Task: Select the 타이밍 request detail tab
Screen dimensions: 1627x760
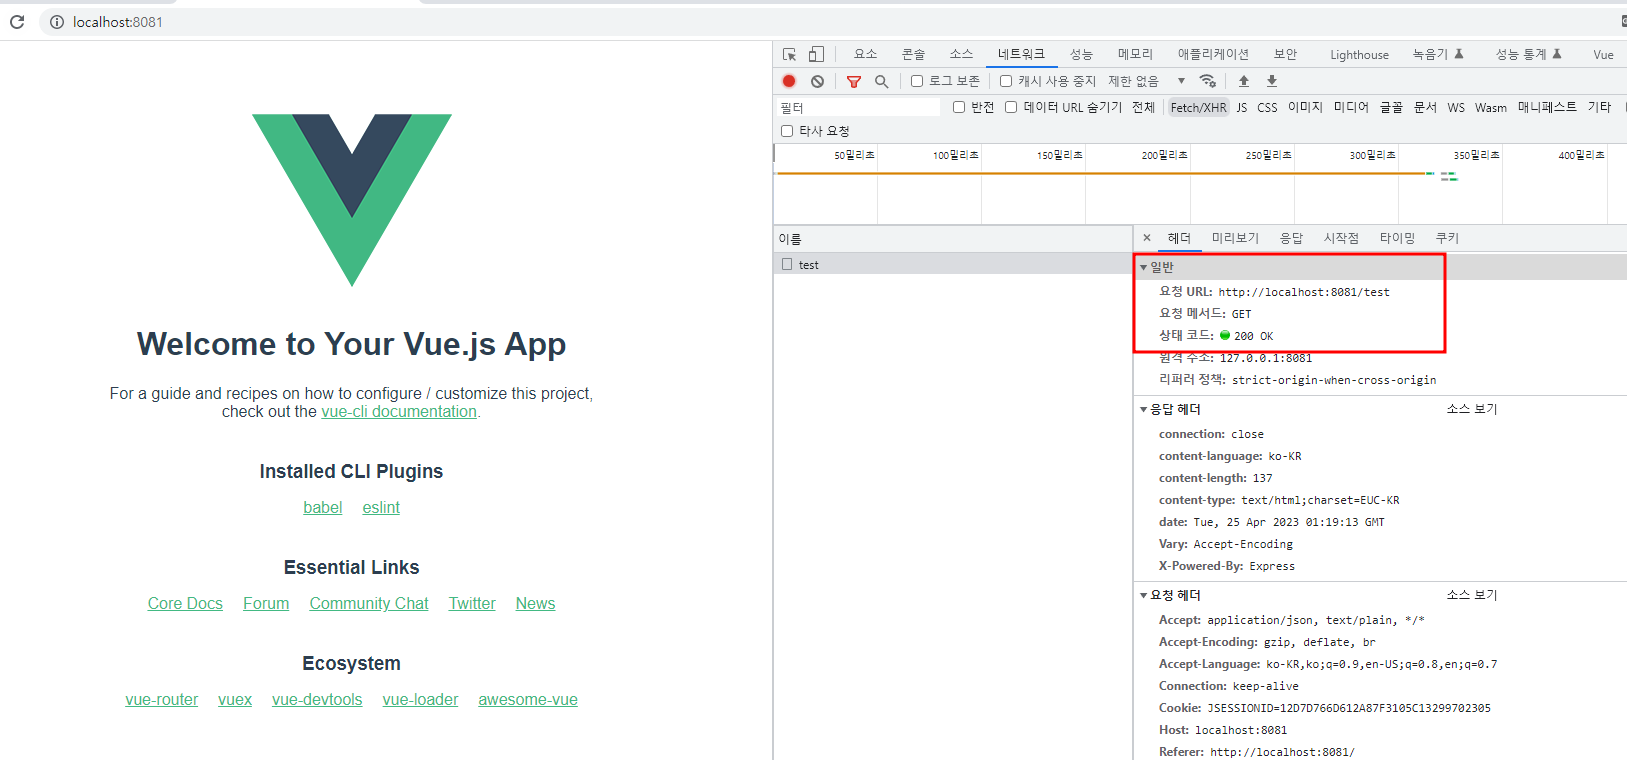Action: pyautogui.click(x=1397, y=238)
